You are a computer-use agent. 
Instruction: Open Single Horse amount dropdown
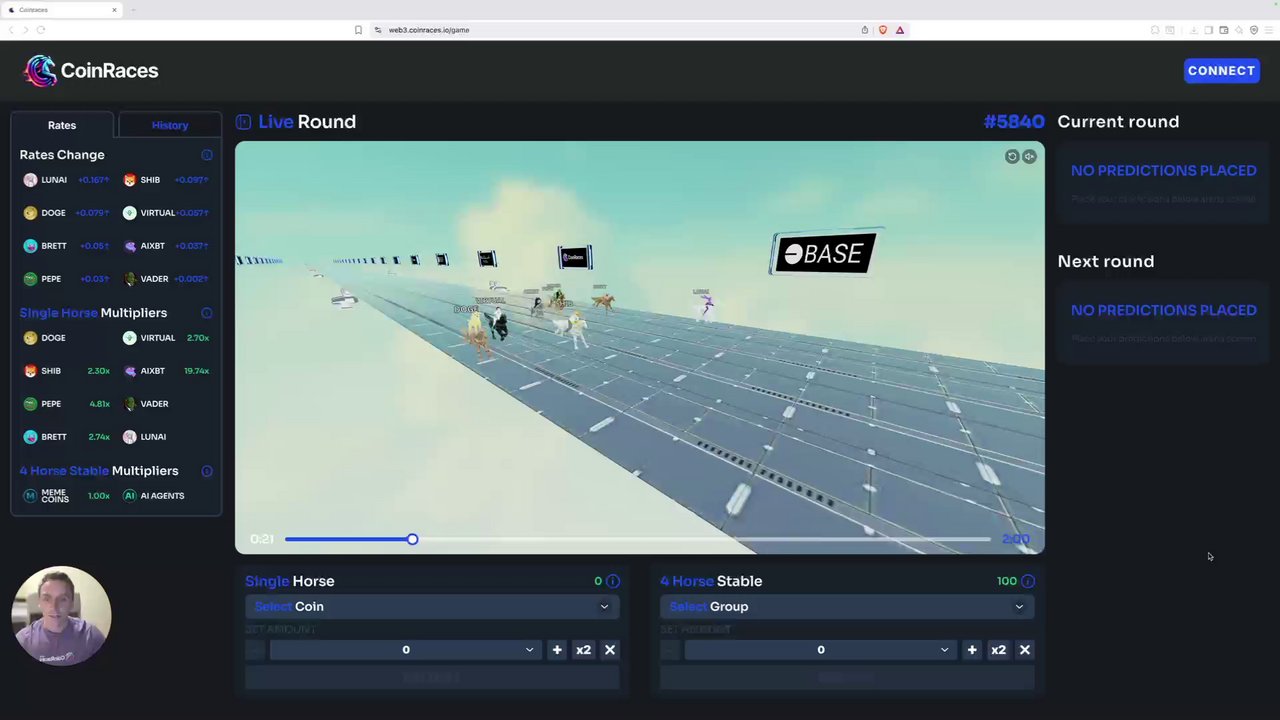pos(405,650)
